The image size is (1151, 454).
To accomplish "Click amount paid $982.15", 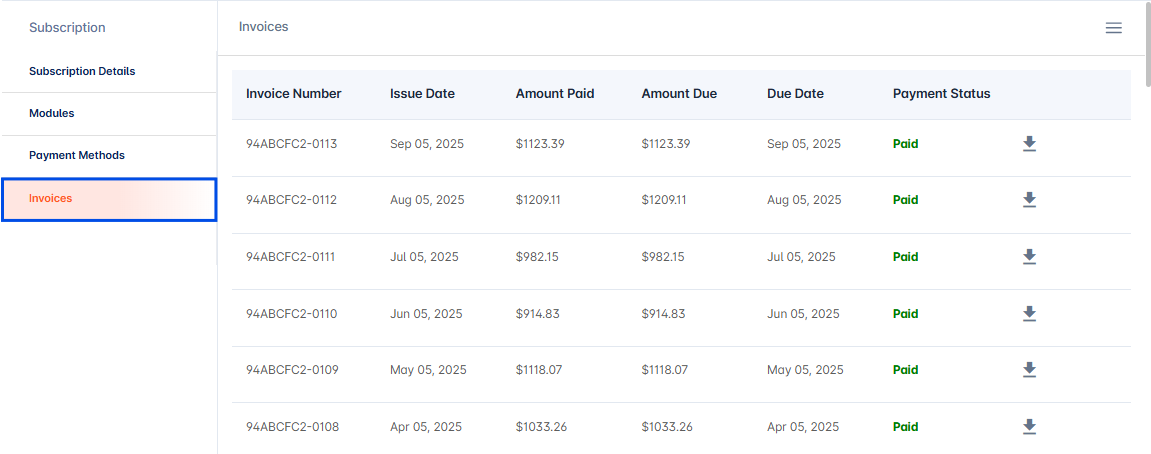I will (537, 256).
